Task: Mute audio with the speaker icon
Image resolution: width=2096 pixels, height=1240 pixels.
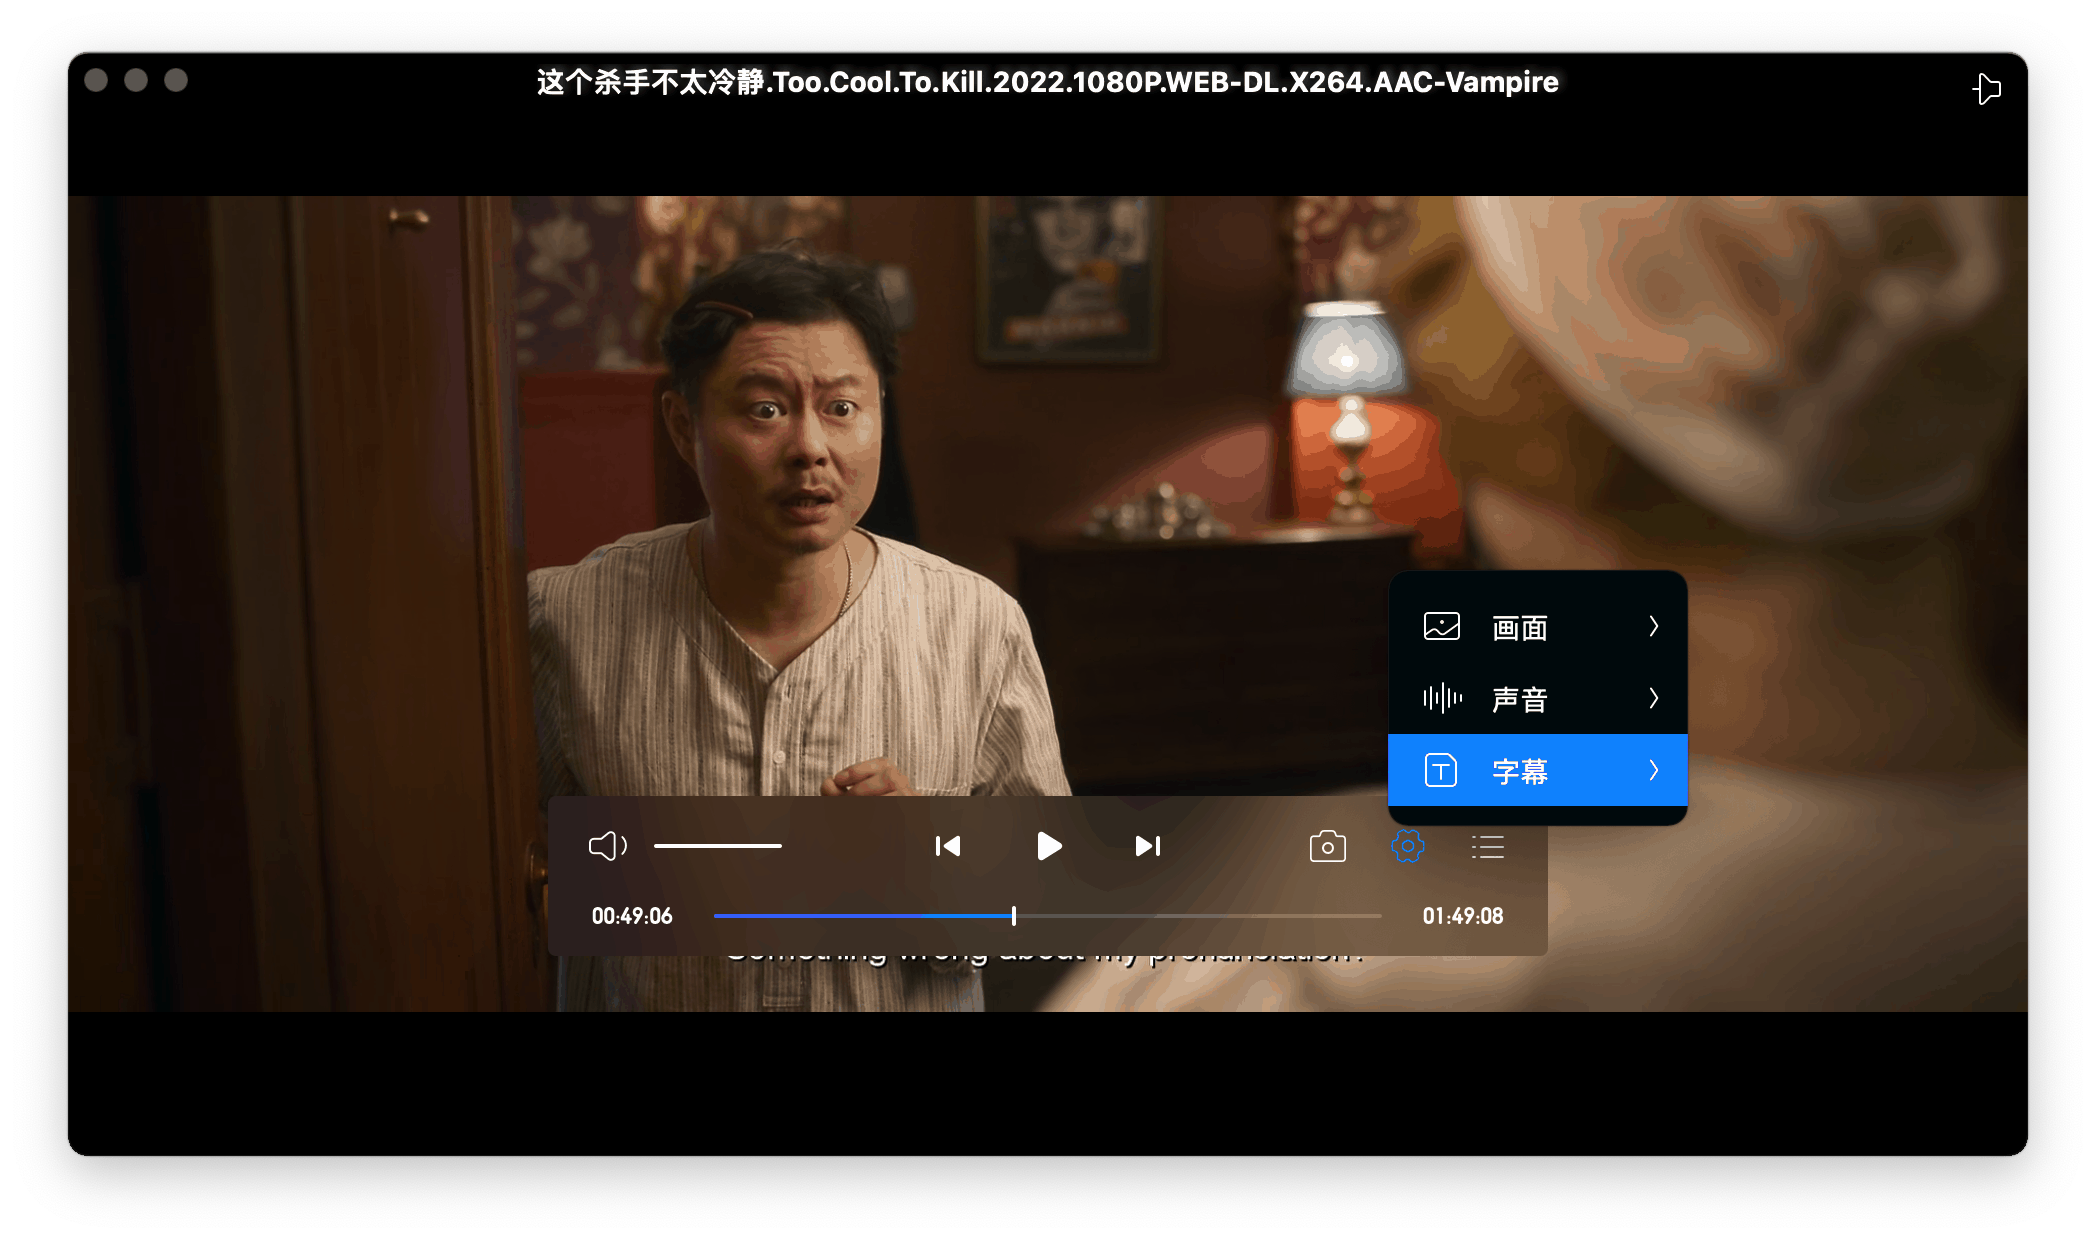Action: pos(607,846)
